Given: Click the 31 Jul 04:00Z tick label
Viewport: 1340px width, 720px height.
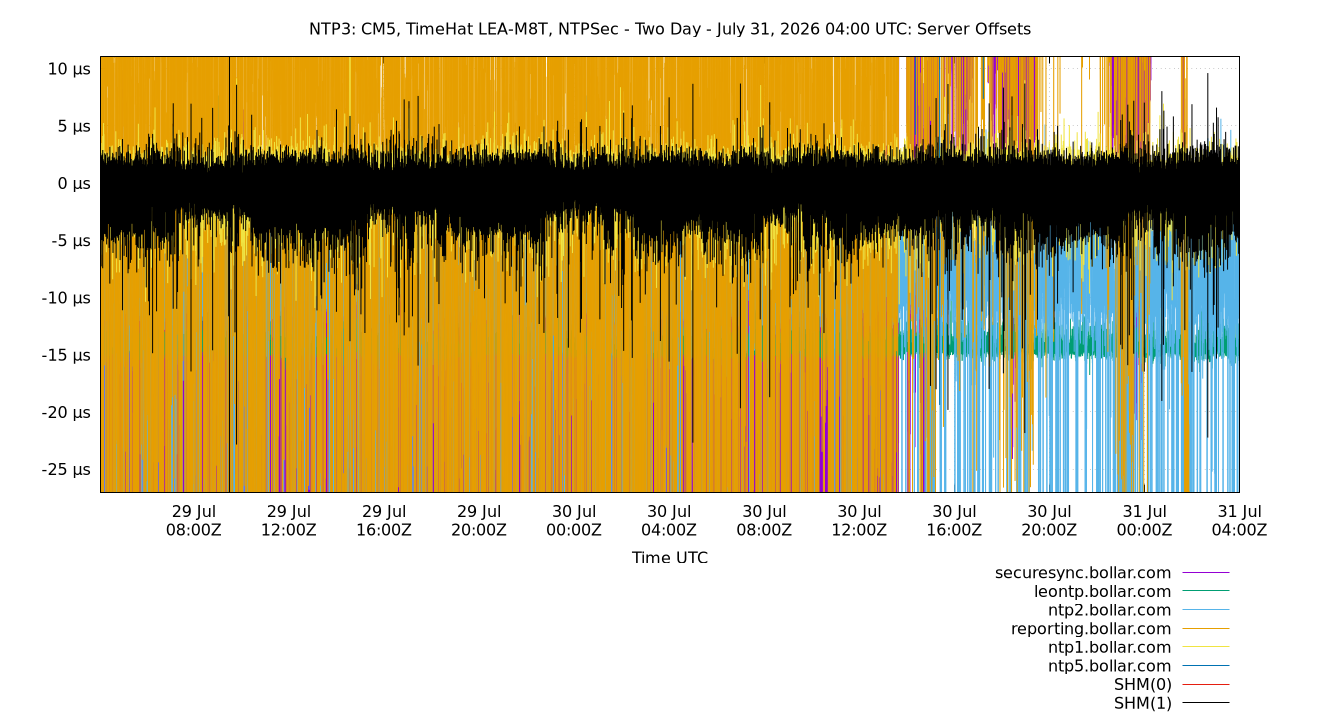Looking at the screenshot, I should pos(1239,521).
